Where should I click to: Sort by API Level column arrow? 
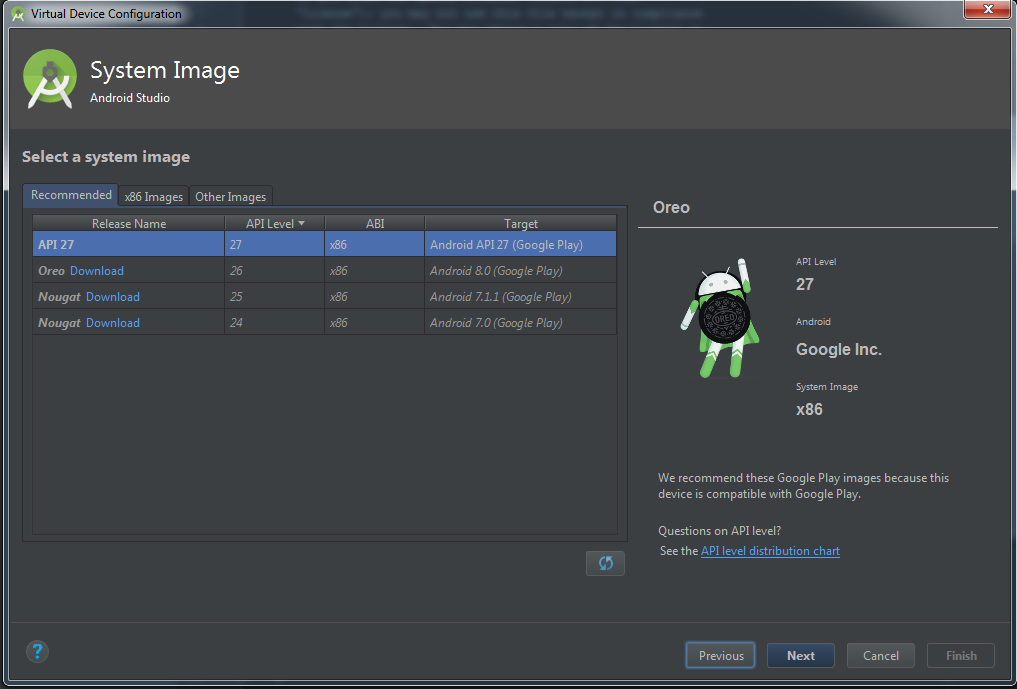pyautogui.click(x=301, y=224)
